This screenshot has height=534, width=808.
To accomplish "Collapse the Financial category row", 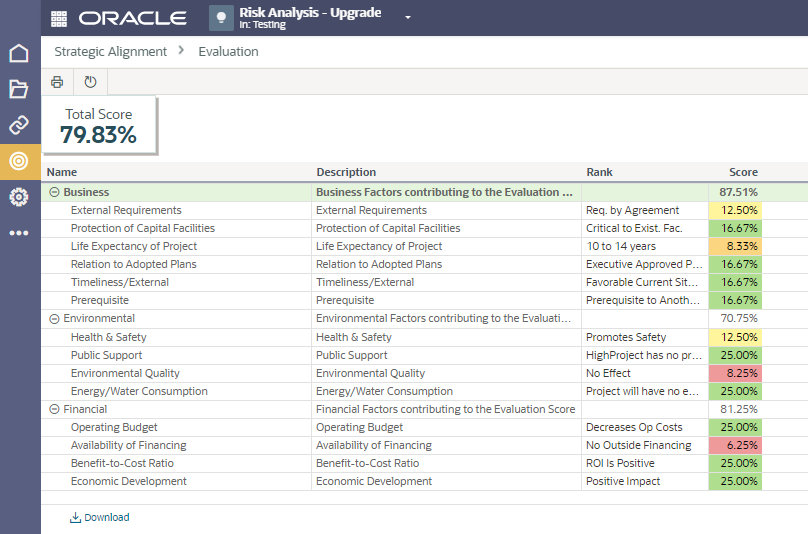I will coord(54,409).
